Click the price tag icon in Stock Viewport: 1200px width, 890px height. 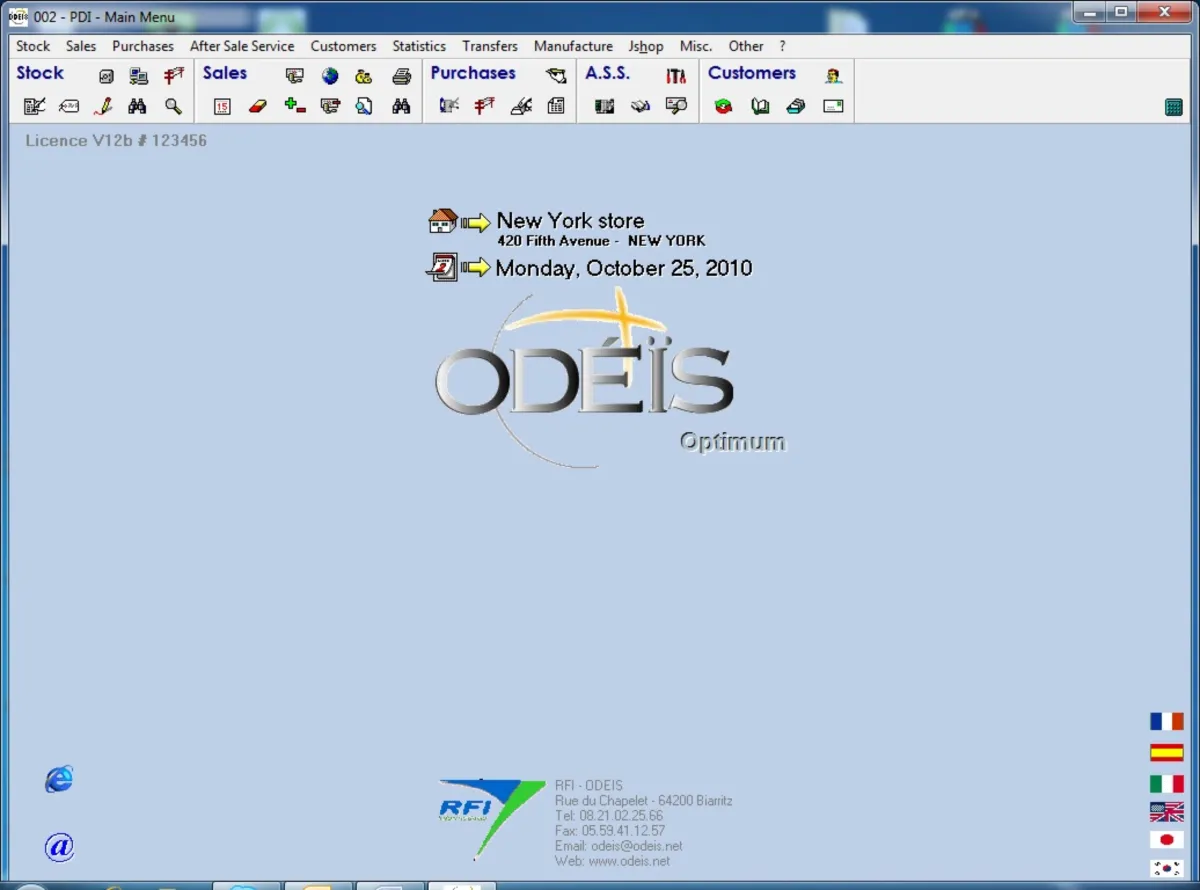tap(69, 106)
